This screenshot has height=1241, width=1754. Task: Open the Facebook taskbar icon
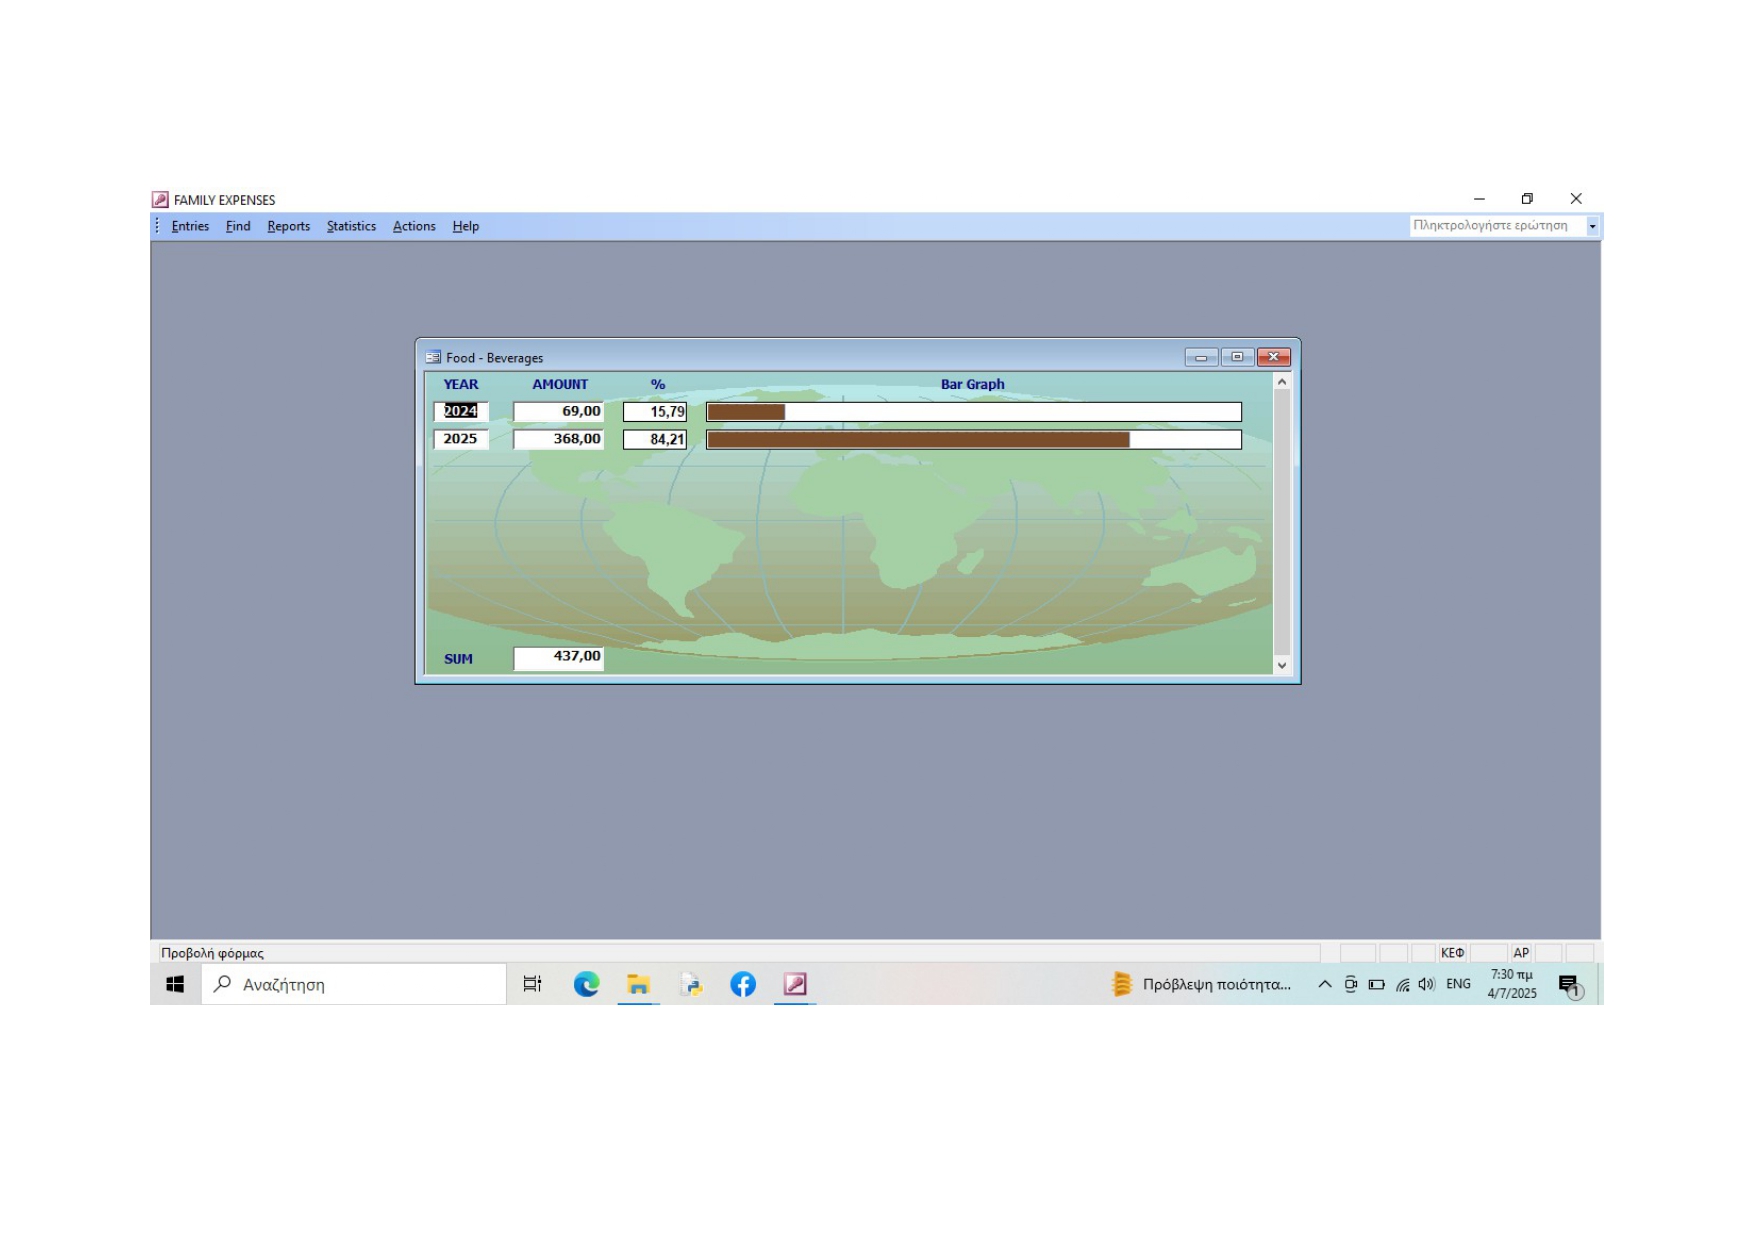coord(743,984)
